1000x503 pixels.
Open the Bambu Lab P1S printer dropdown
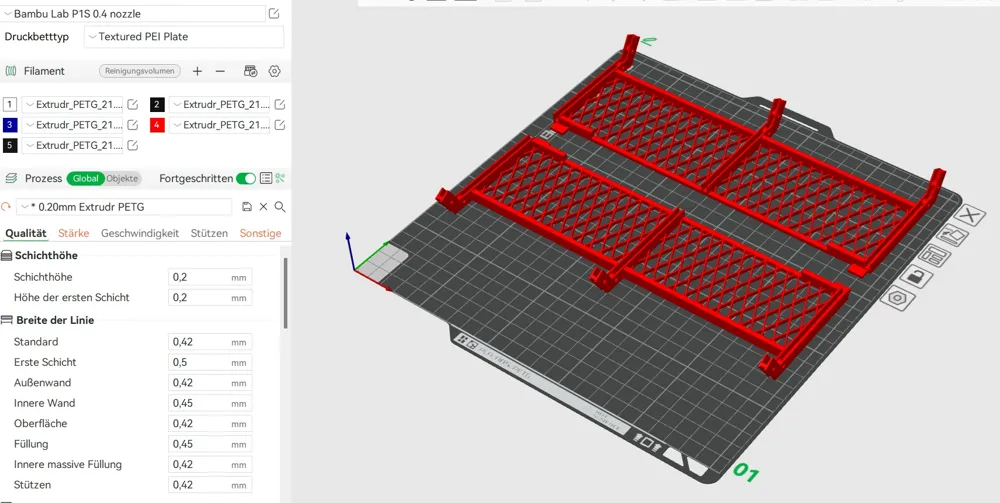(134, 13)
